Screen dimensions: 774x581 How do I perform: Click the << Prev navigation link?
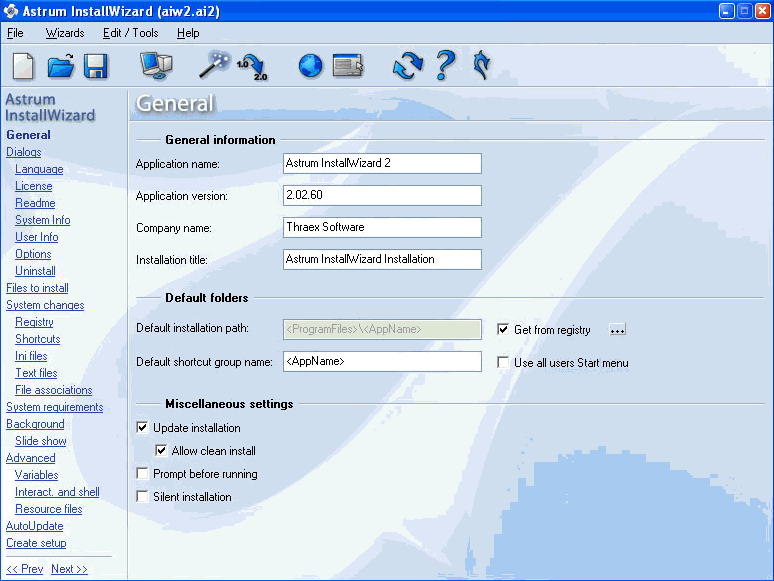pos(25,569)
